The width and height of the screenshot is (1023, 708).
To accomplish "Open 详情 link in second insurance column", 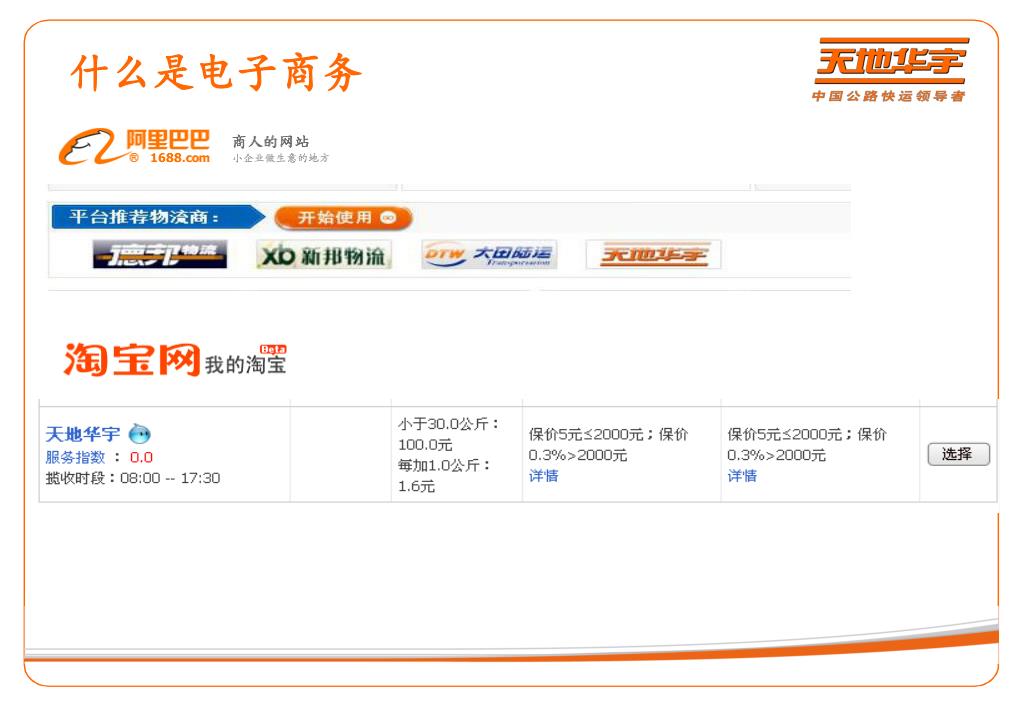I will click(x=742, y=476).
